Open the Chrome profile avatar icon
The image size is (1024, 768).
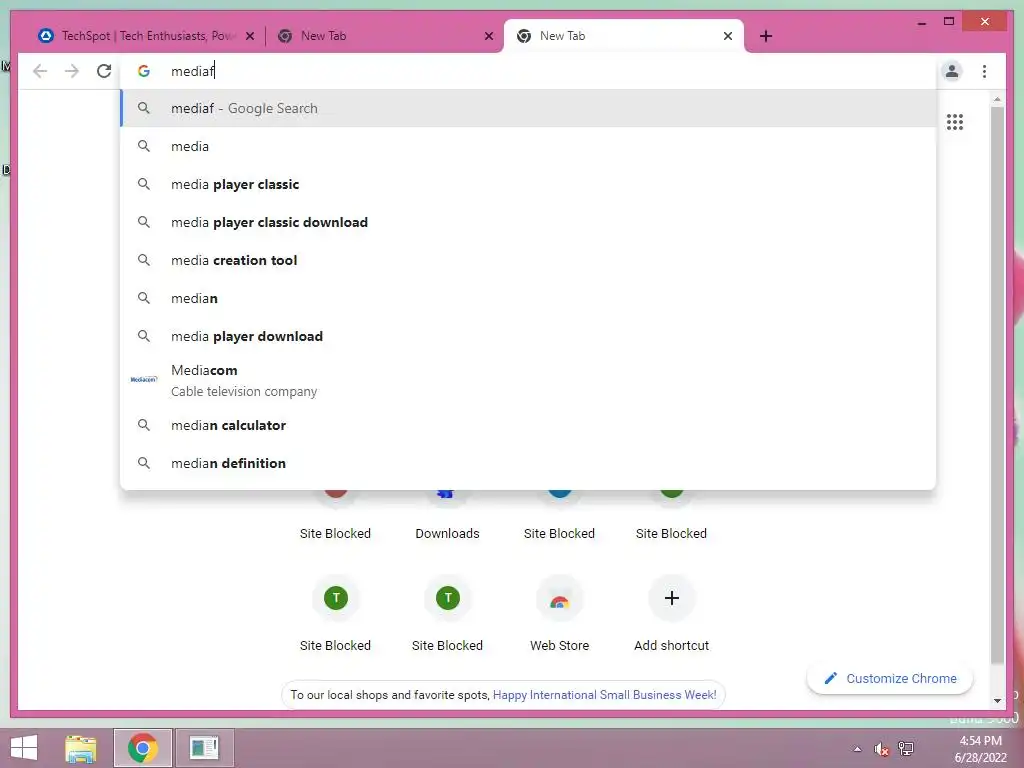(952, 71)
